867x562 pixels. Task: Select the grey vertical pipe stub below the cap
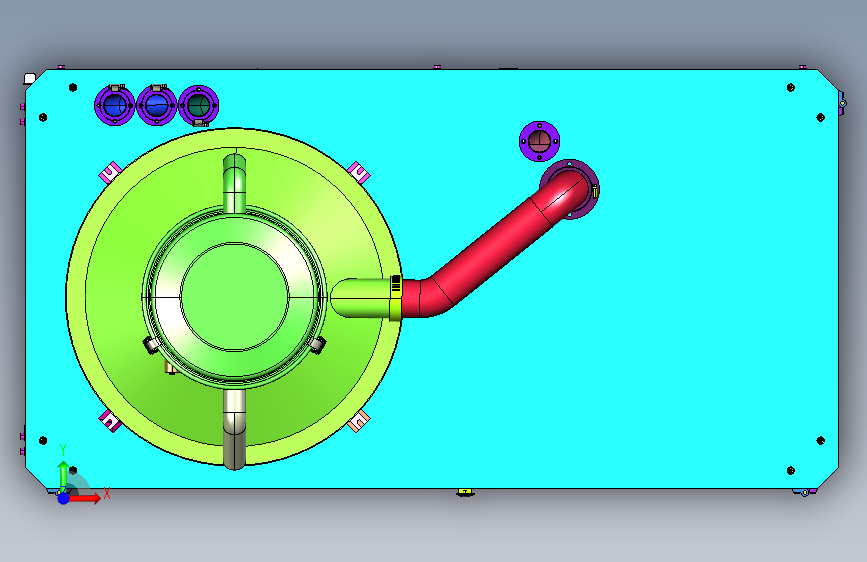point(234,429)
